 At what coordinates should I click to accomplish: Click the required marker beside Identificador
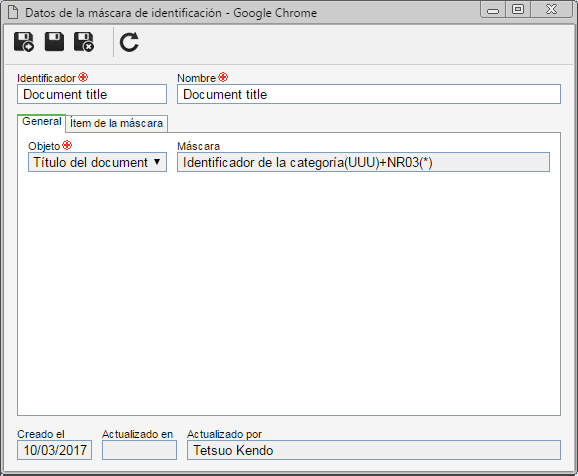(83, 77)
